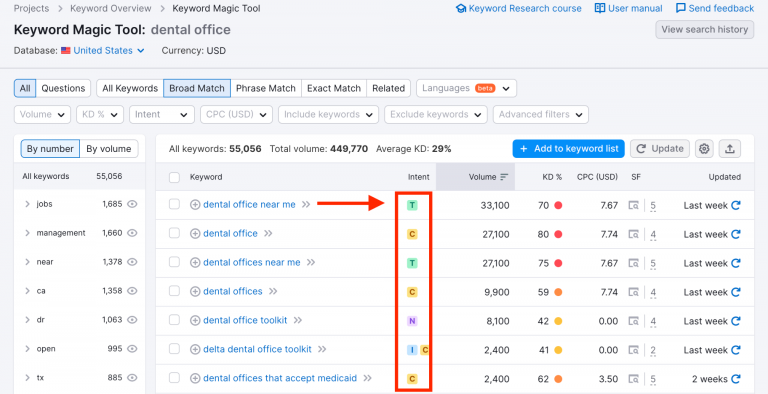Add 'dental offices that accept medicaid' plus icon
The width and height of the screenshot is (768, 394).
[x=195, y=378]
